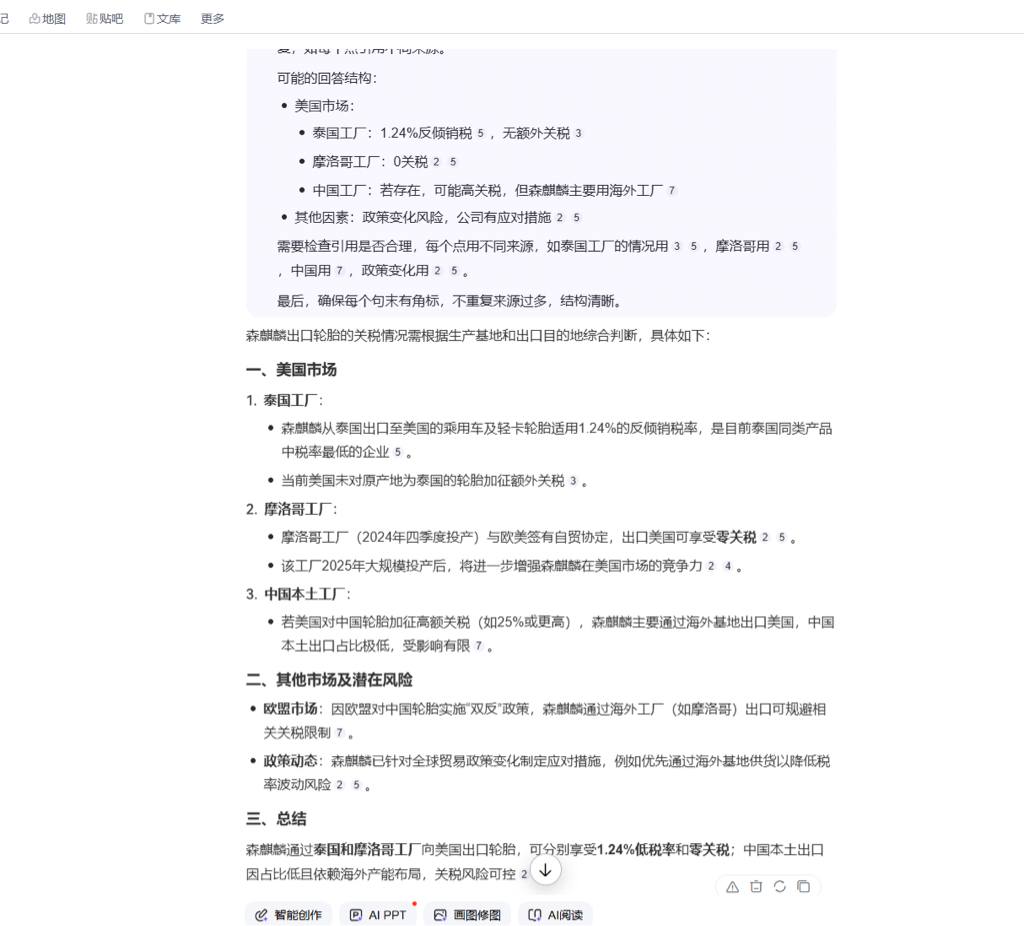Go to 贴吧 in top navigation
1024x926 pixels.
tap(104, 18)
